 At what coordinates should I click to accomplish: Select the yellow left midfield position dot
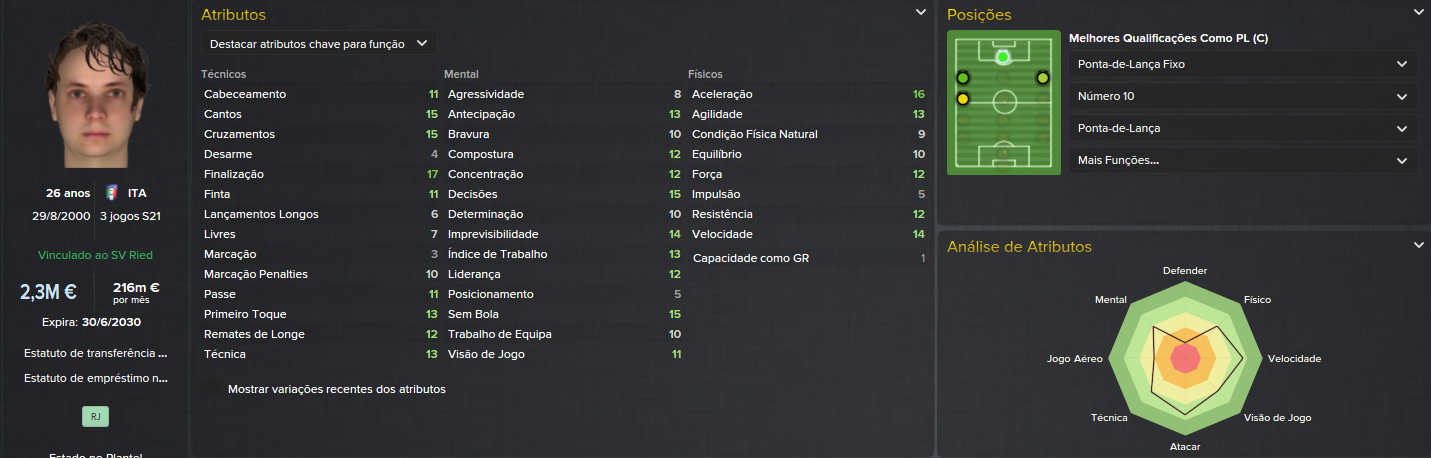click(963, 98)
